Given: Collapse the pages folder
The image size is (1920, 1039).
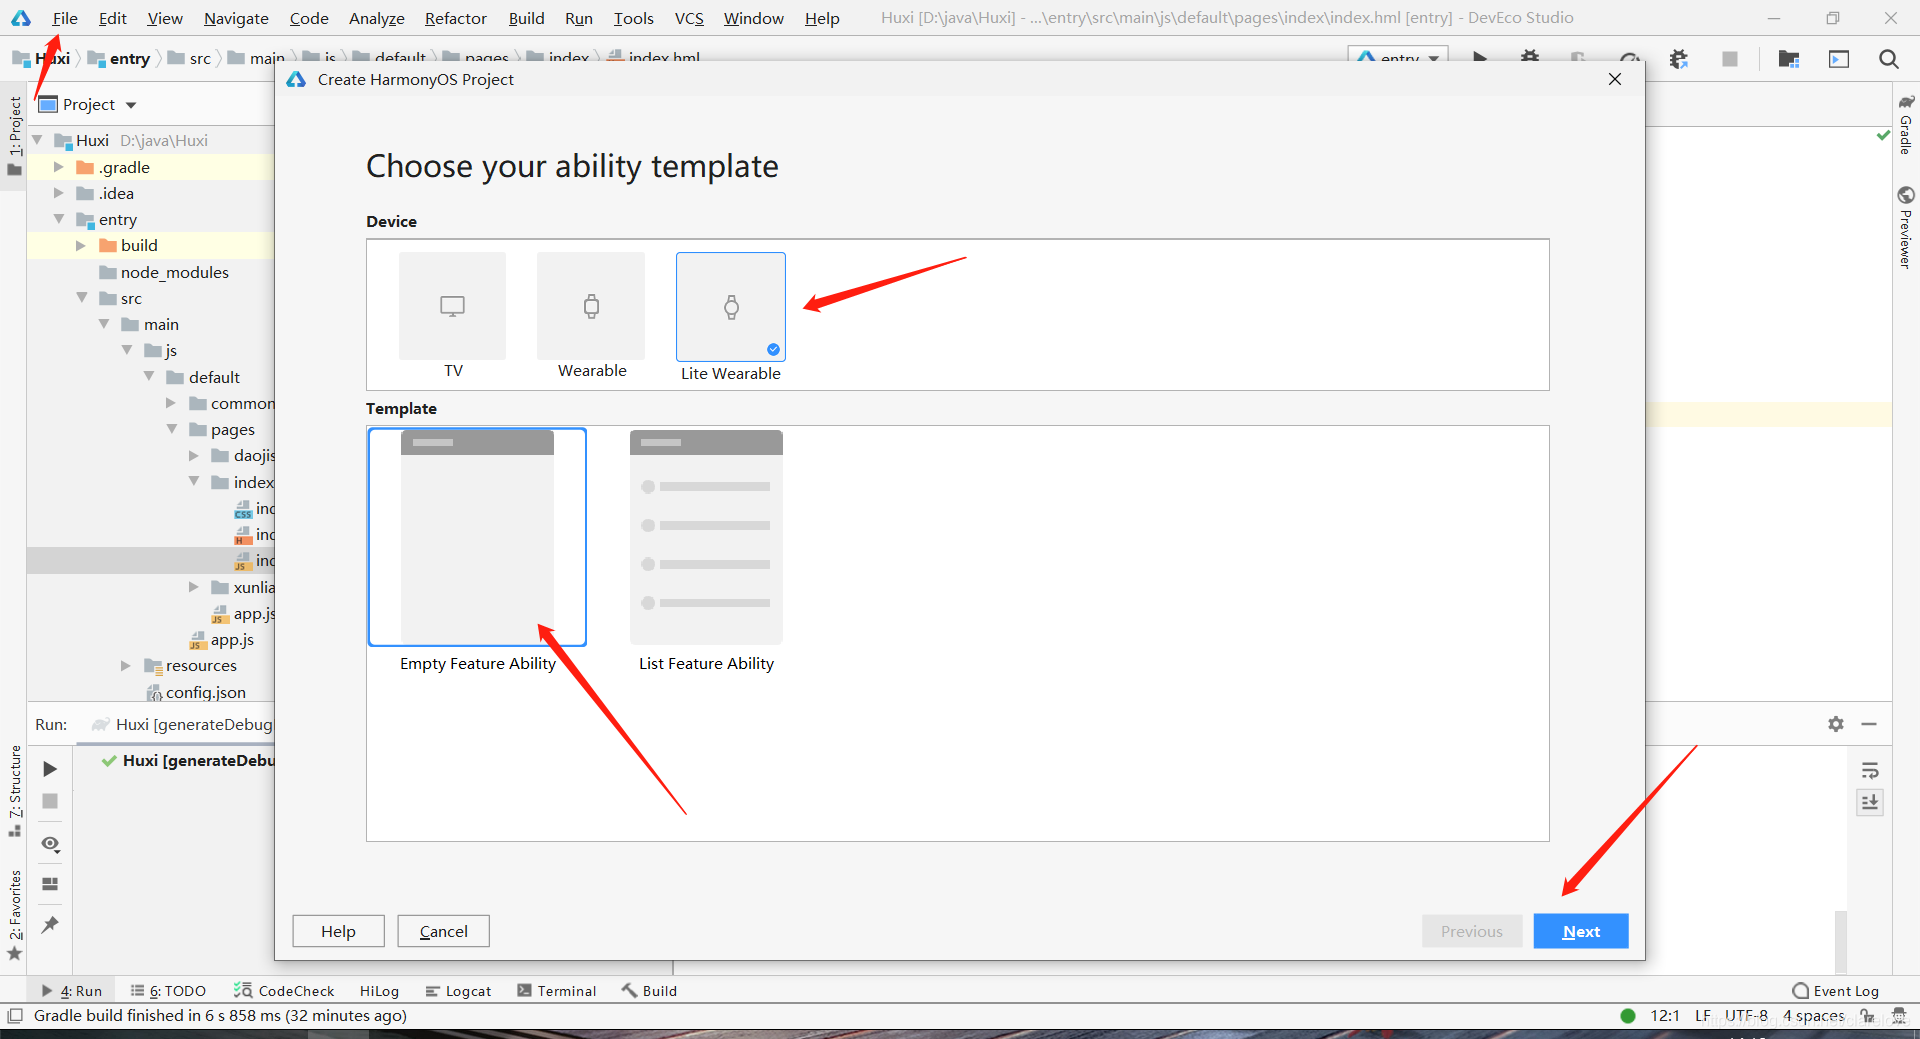Looking at the screenshot, I should point(172,429).
